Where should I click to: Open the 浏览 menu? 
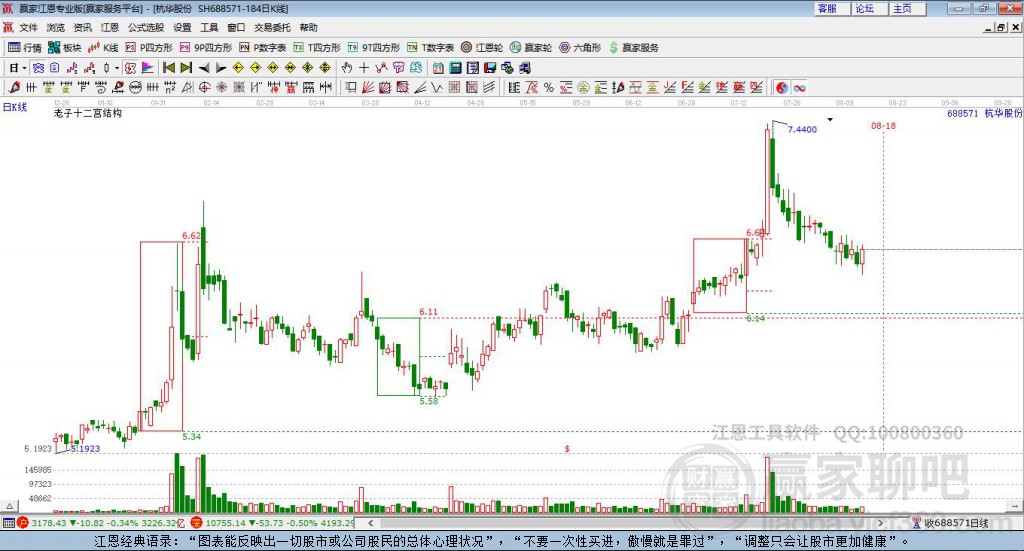point(56,27)
